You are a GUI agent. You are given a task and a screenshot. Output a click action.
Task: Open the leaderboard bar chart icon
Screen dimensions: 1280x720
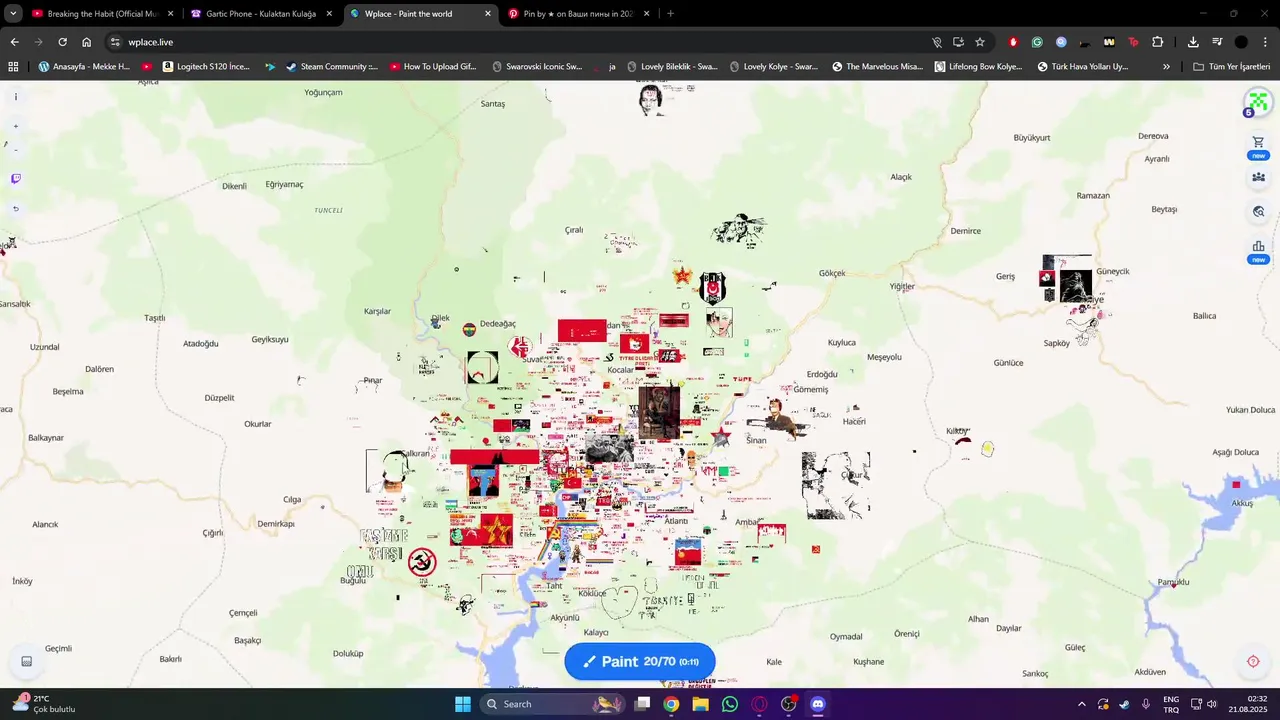tap(1258, 246)
